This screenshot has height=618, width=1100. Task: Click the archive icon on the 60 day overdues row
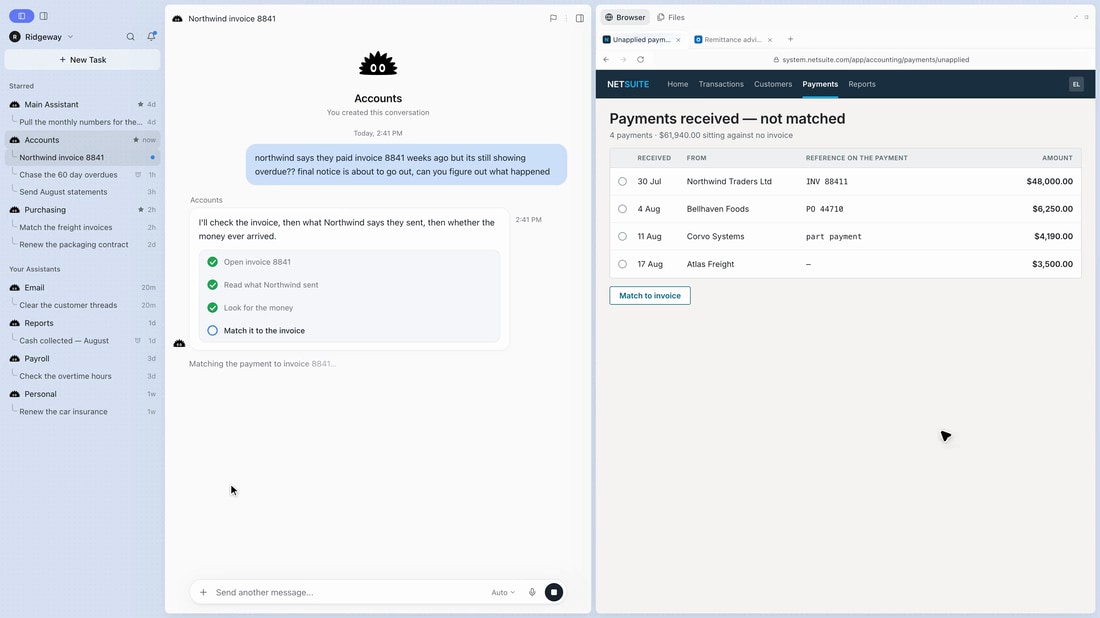coord(138,175)
